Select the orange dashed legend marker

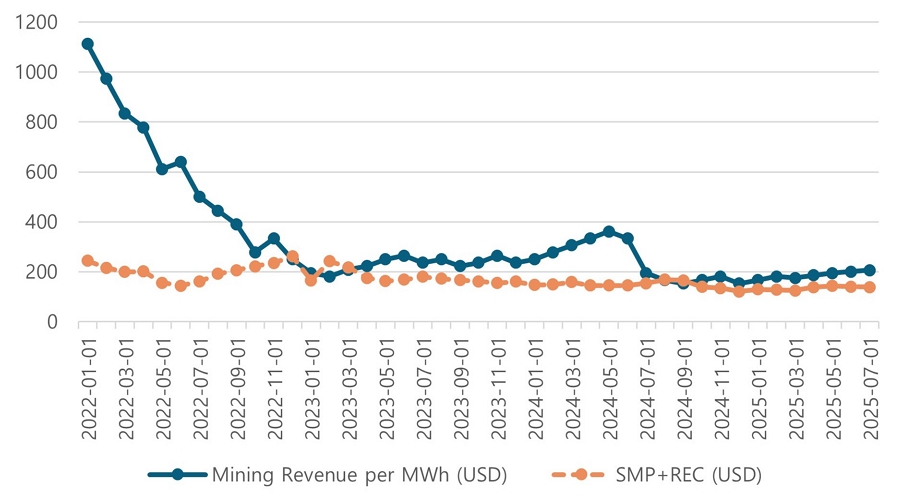578,474
